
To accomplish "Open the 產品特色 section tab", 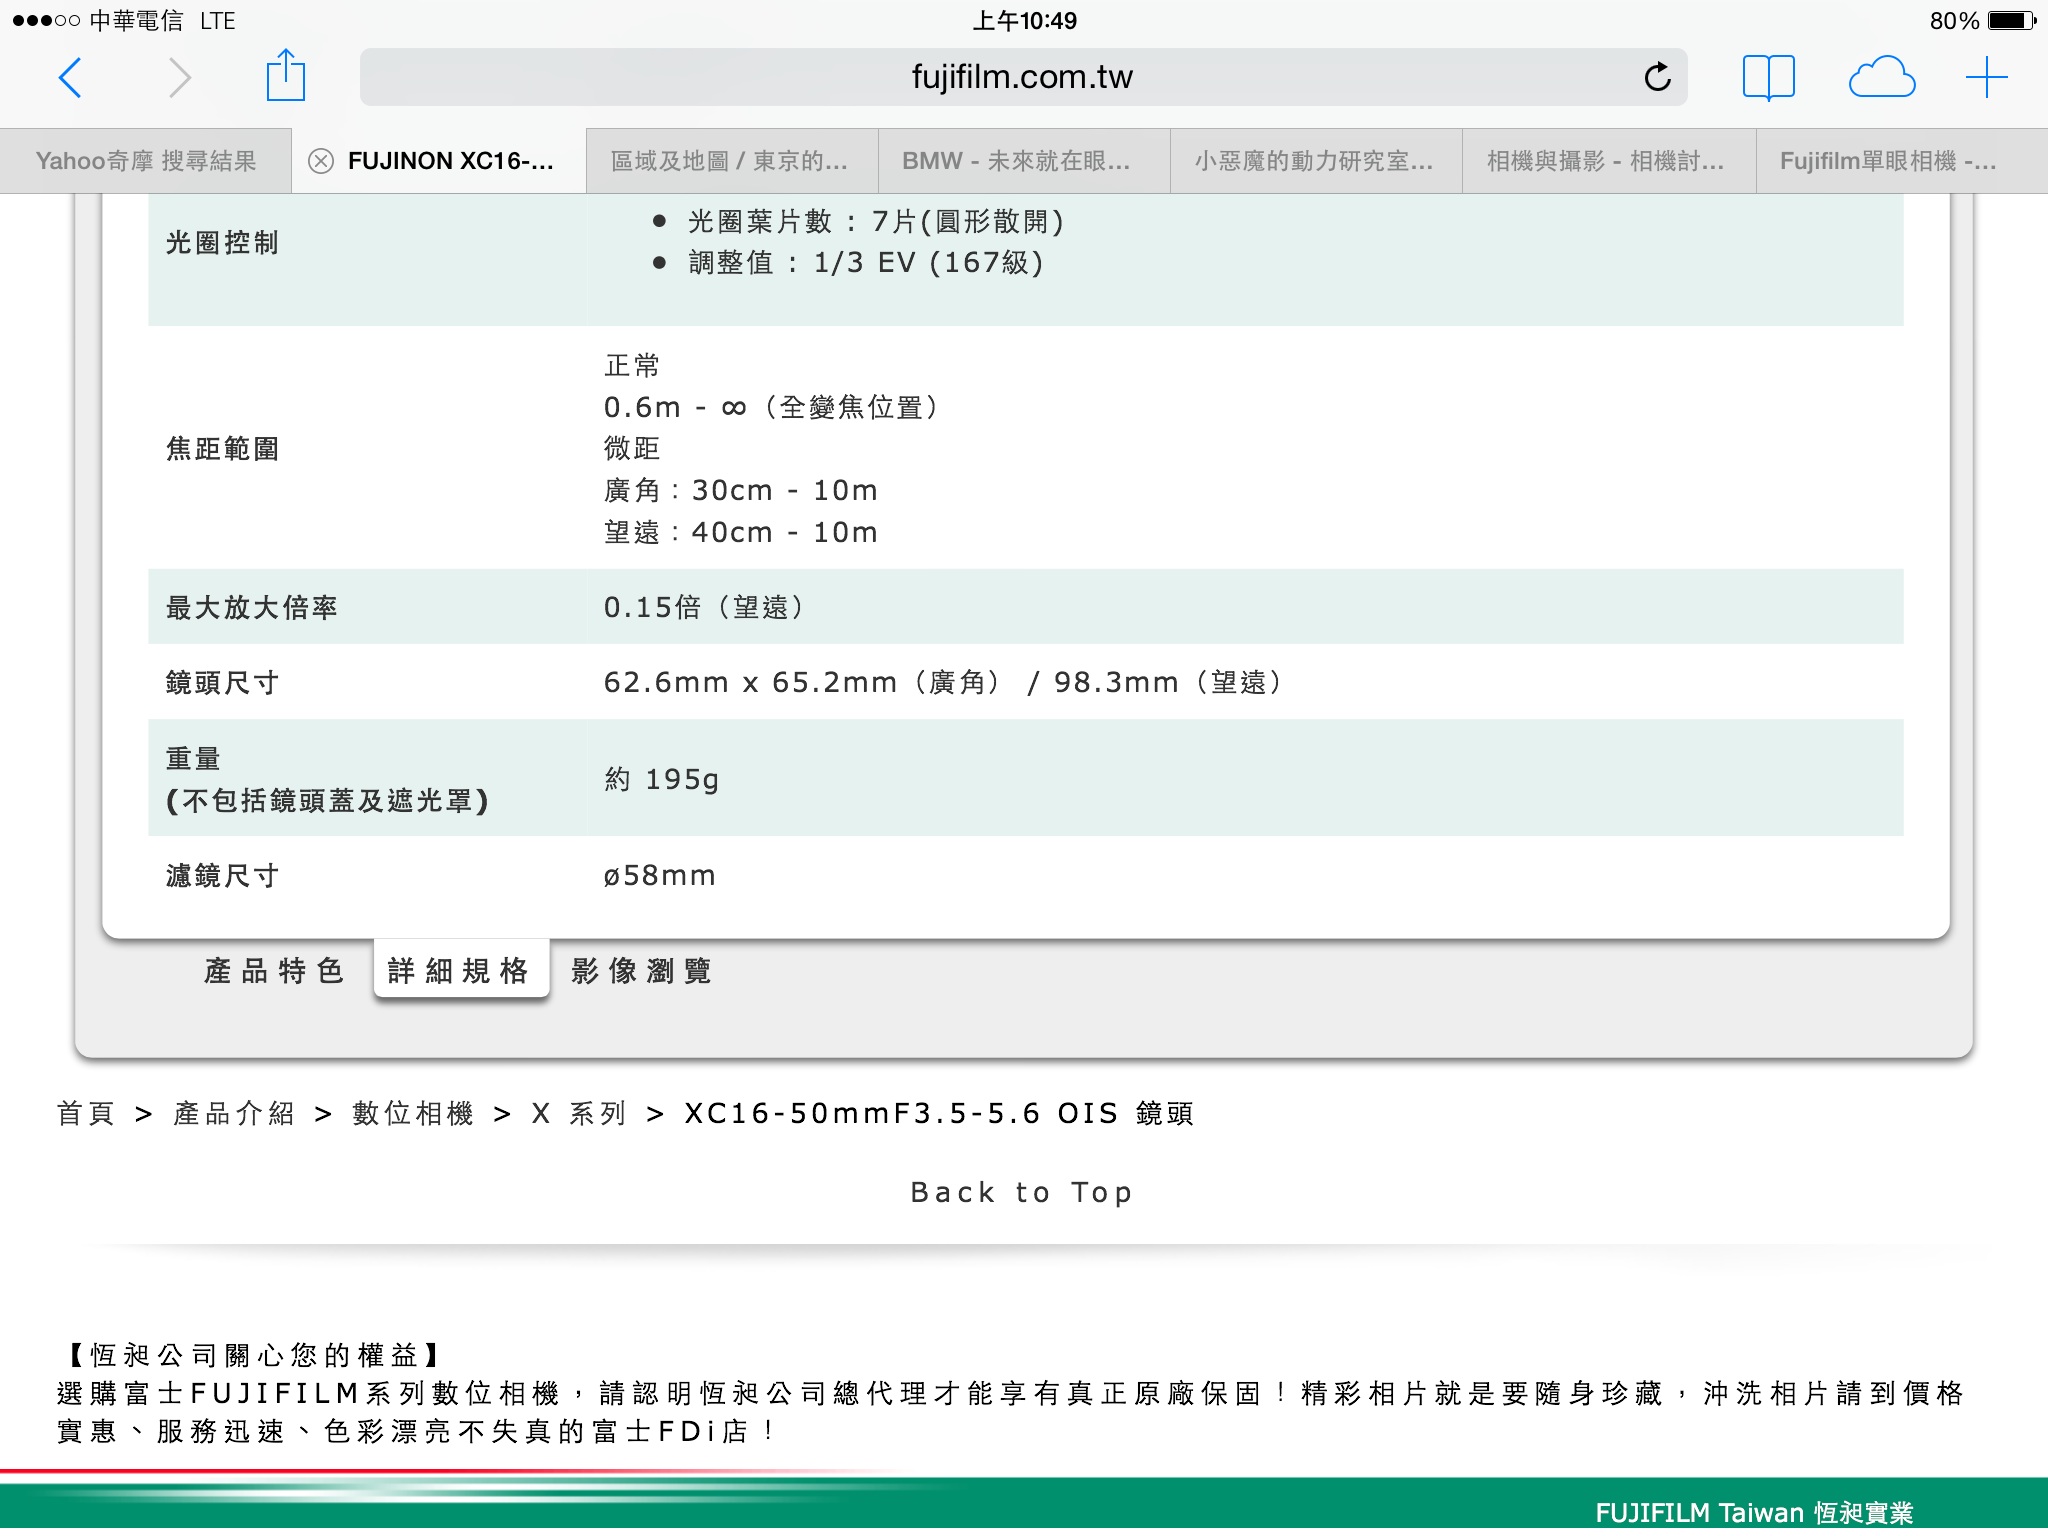I will [x=274, y=970].
